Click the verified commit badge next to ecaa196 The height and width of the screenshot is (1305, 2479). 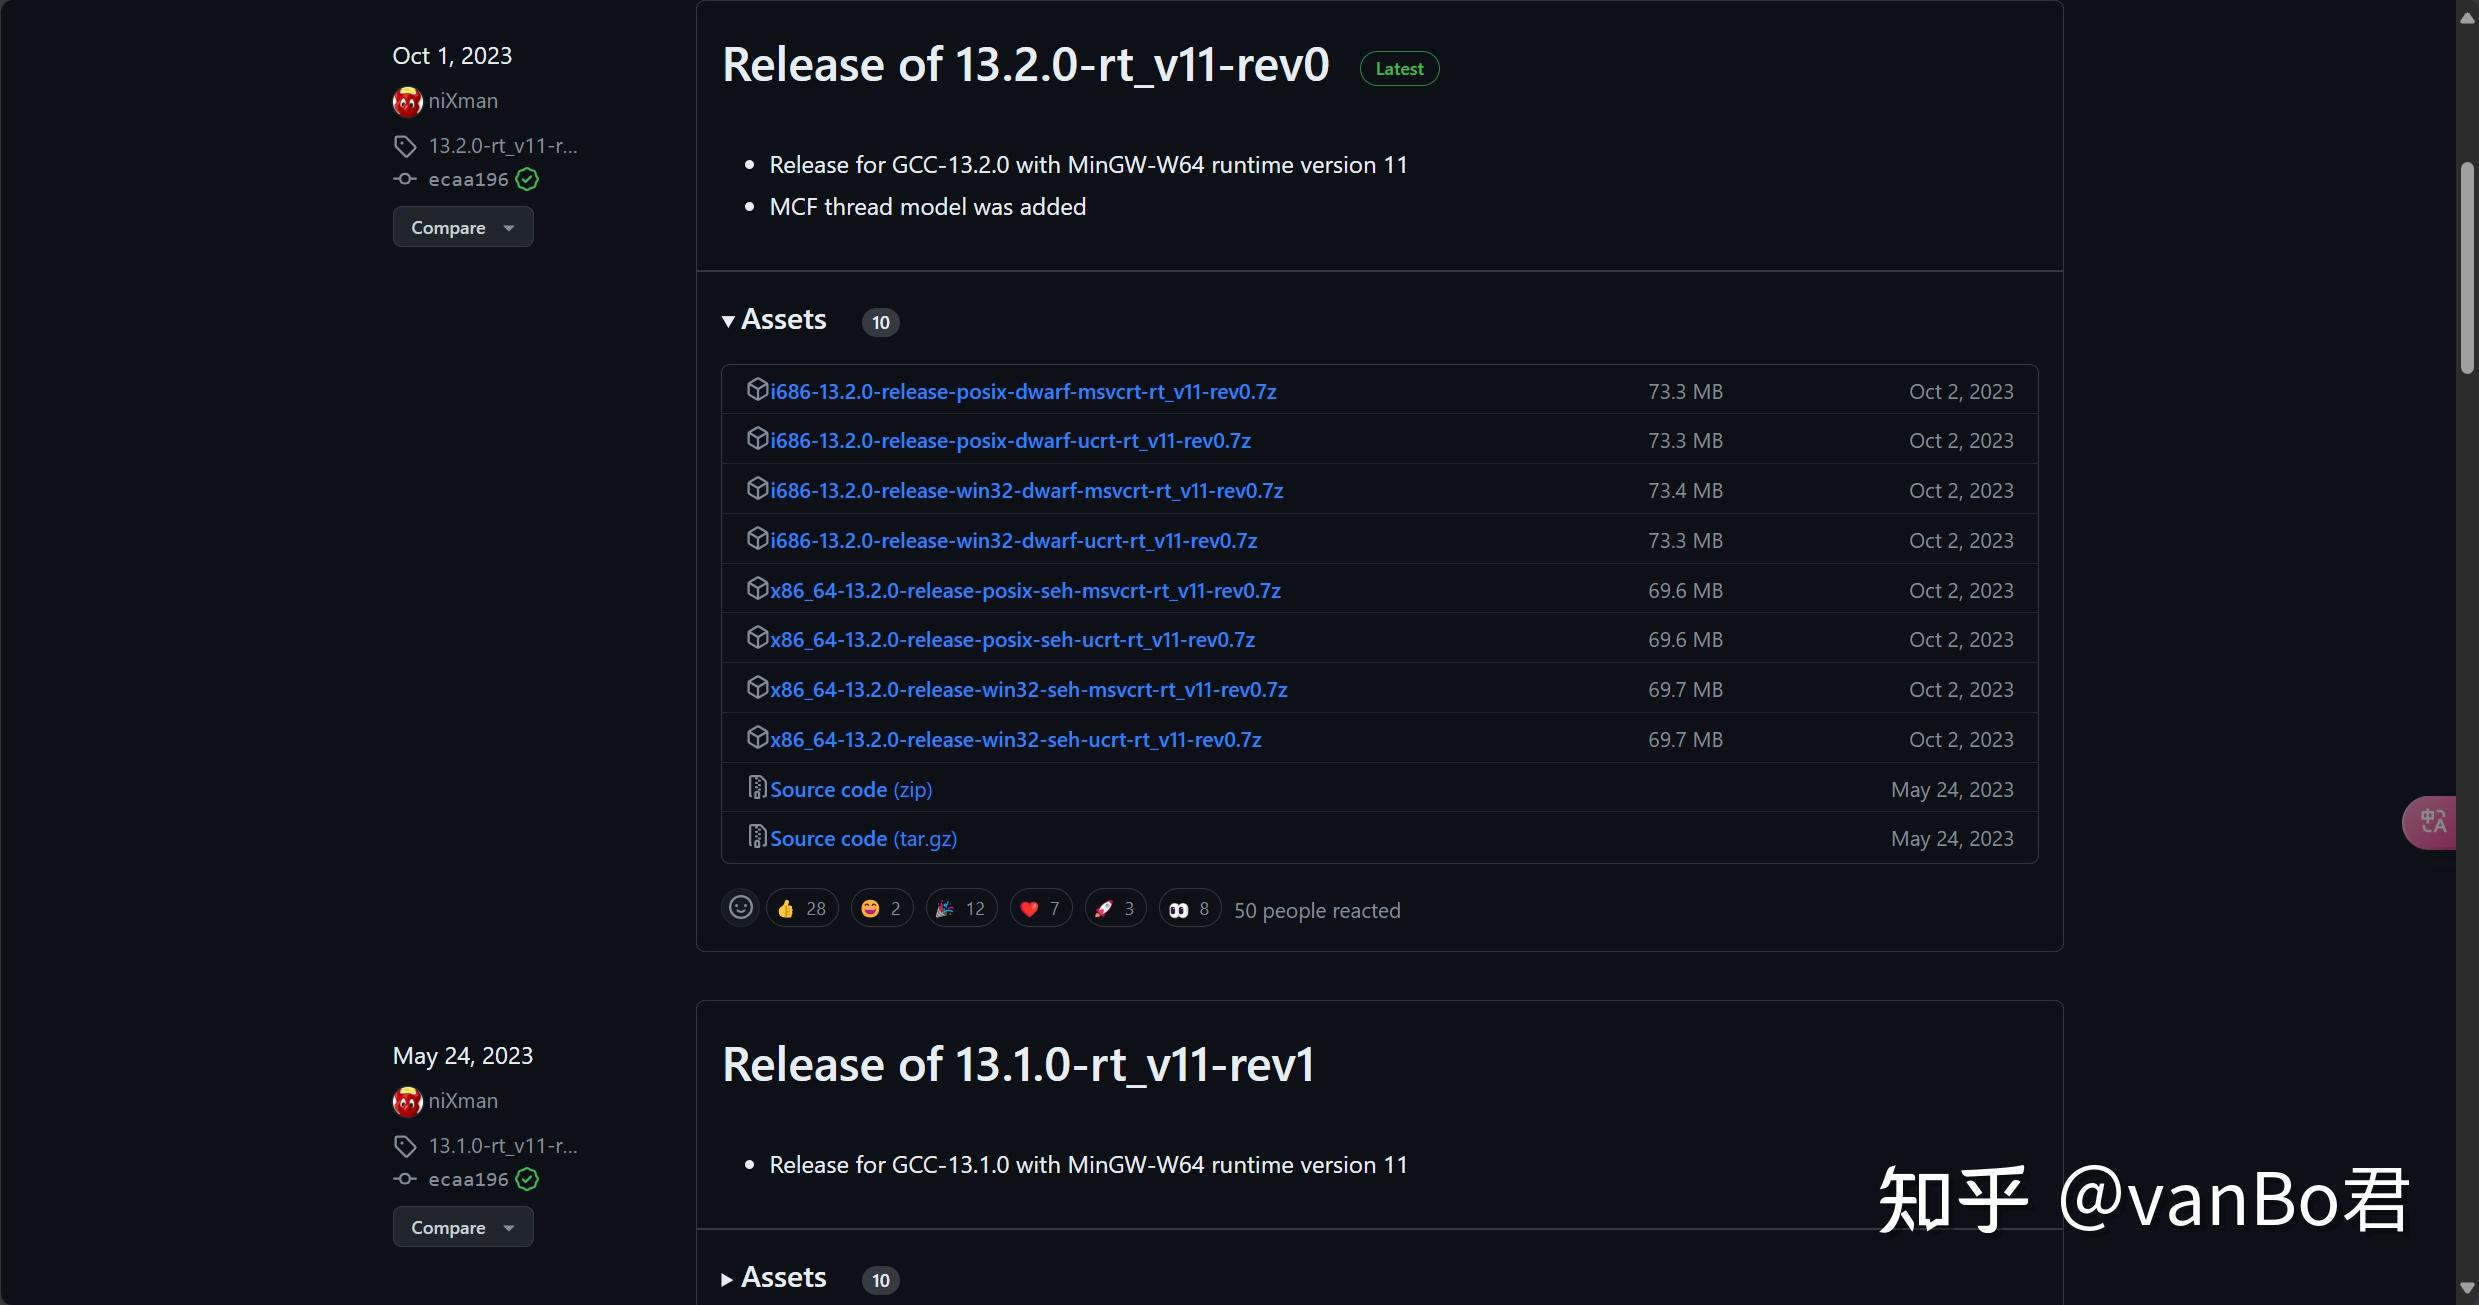click(527, 180)
